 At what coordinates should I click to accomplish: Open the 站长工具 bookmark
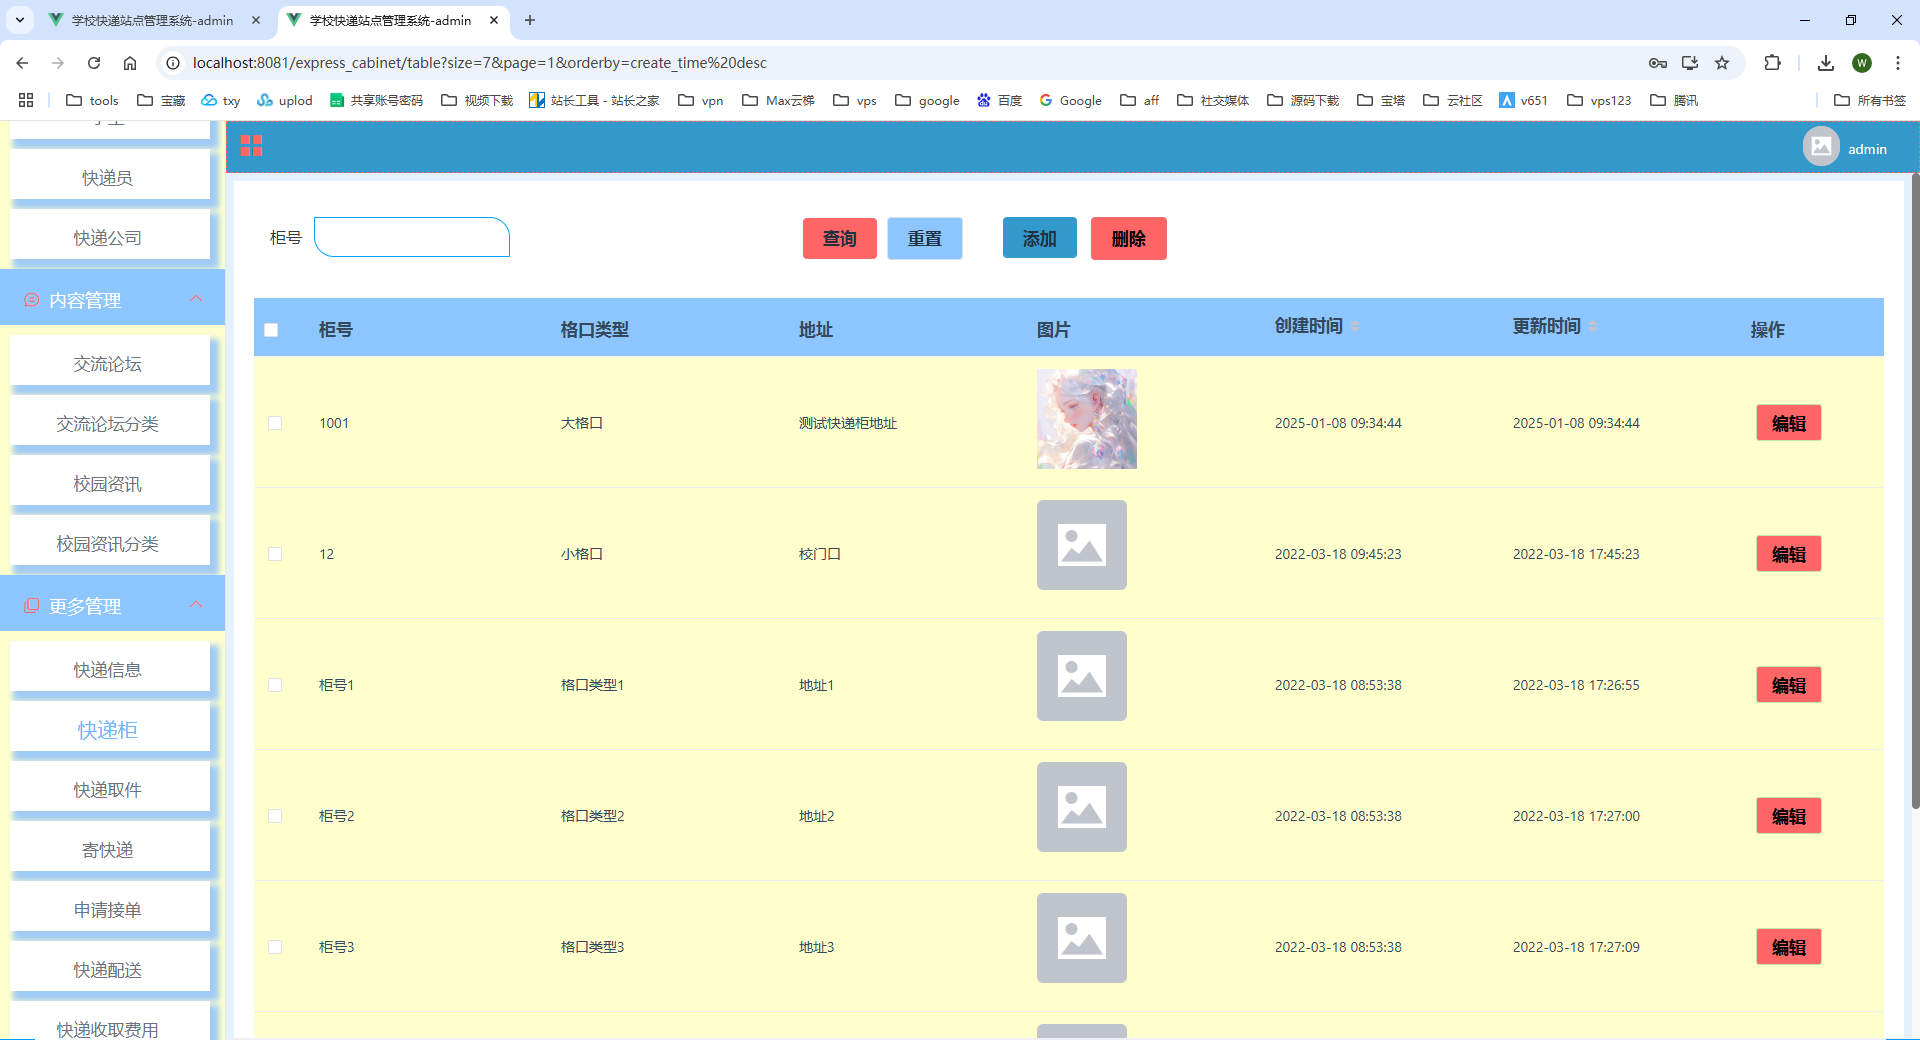[594, 100]
